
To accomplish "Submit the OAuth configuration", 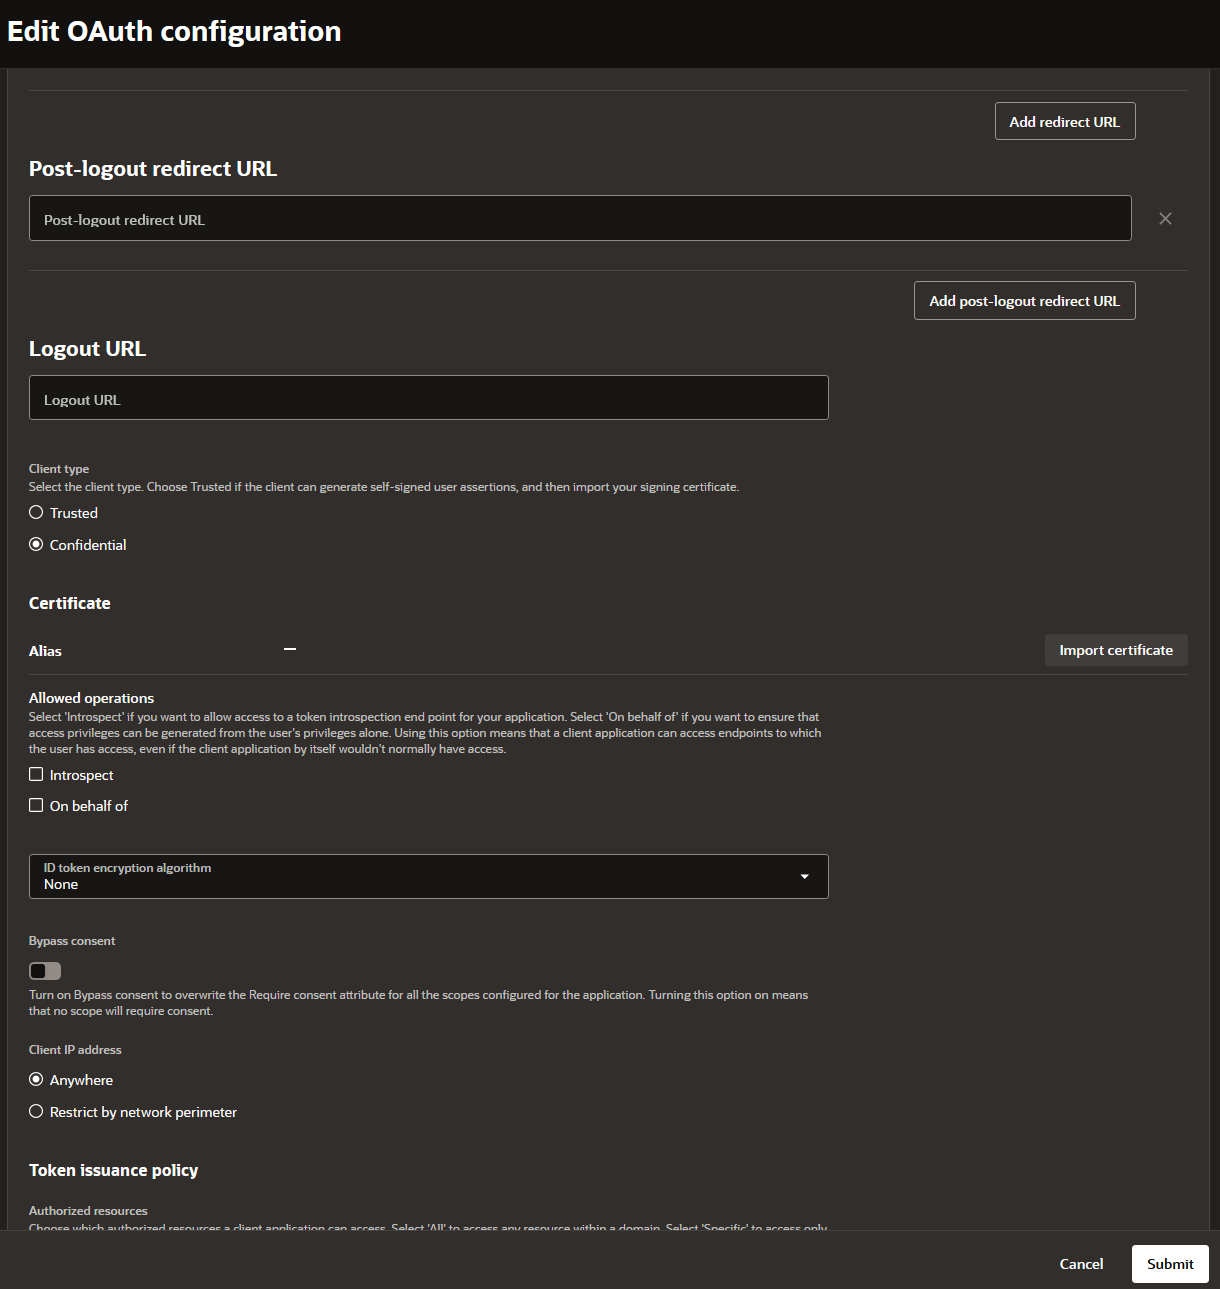I will 1169,1264.
